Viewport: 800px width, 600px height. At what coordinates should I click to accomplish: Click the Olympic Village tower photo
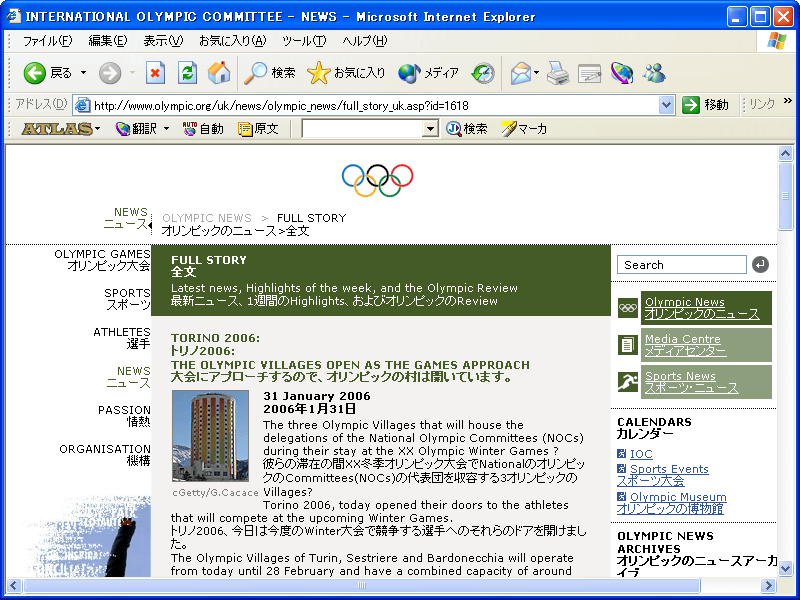210,436
